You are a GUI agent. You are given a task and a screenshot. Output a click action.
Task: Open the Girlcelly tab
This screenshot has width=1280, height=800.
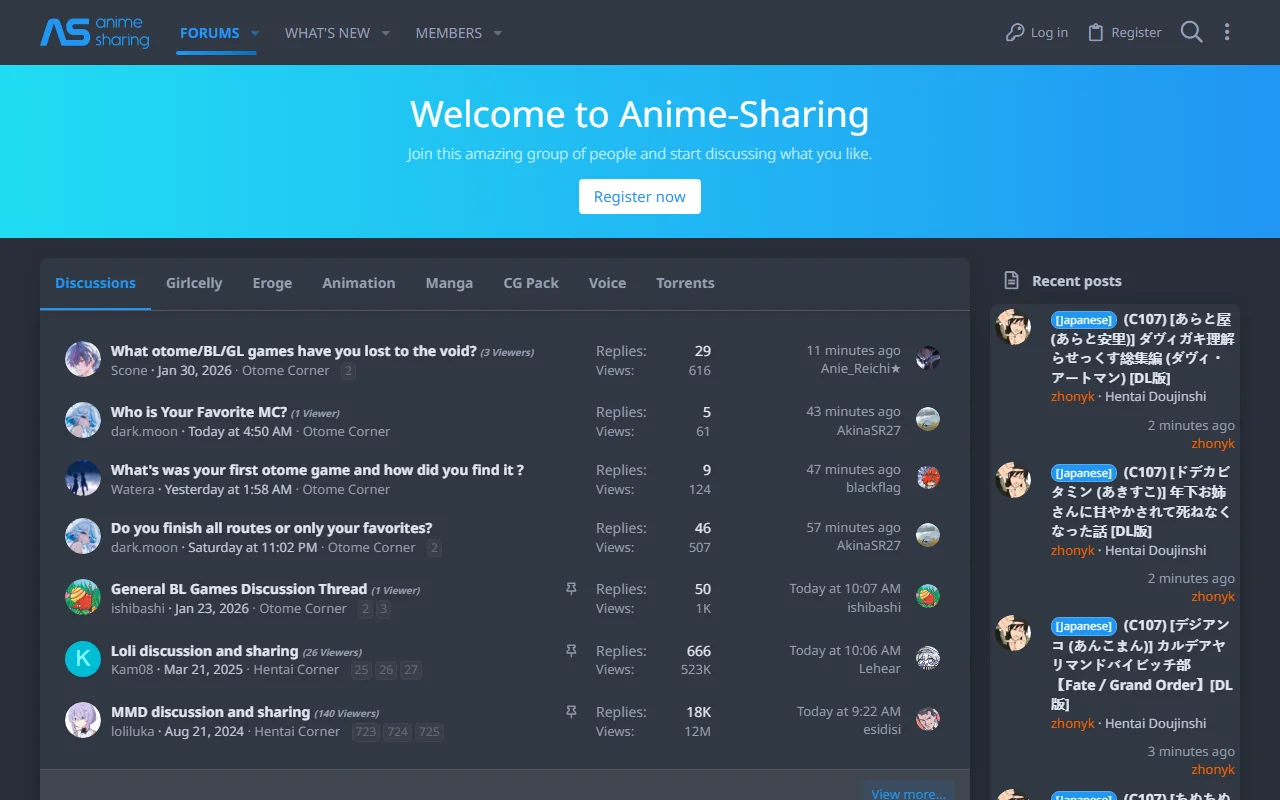[194, 283]
